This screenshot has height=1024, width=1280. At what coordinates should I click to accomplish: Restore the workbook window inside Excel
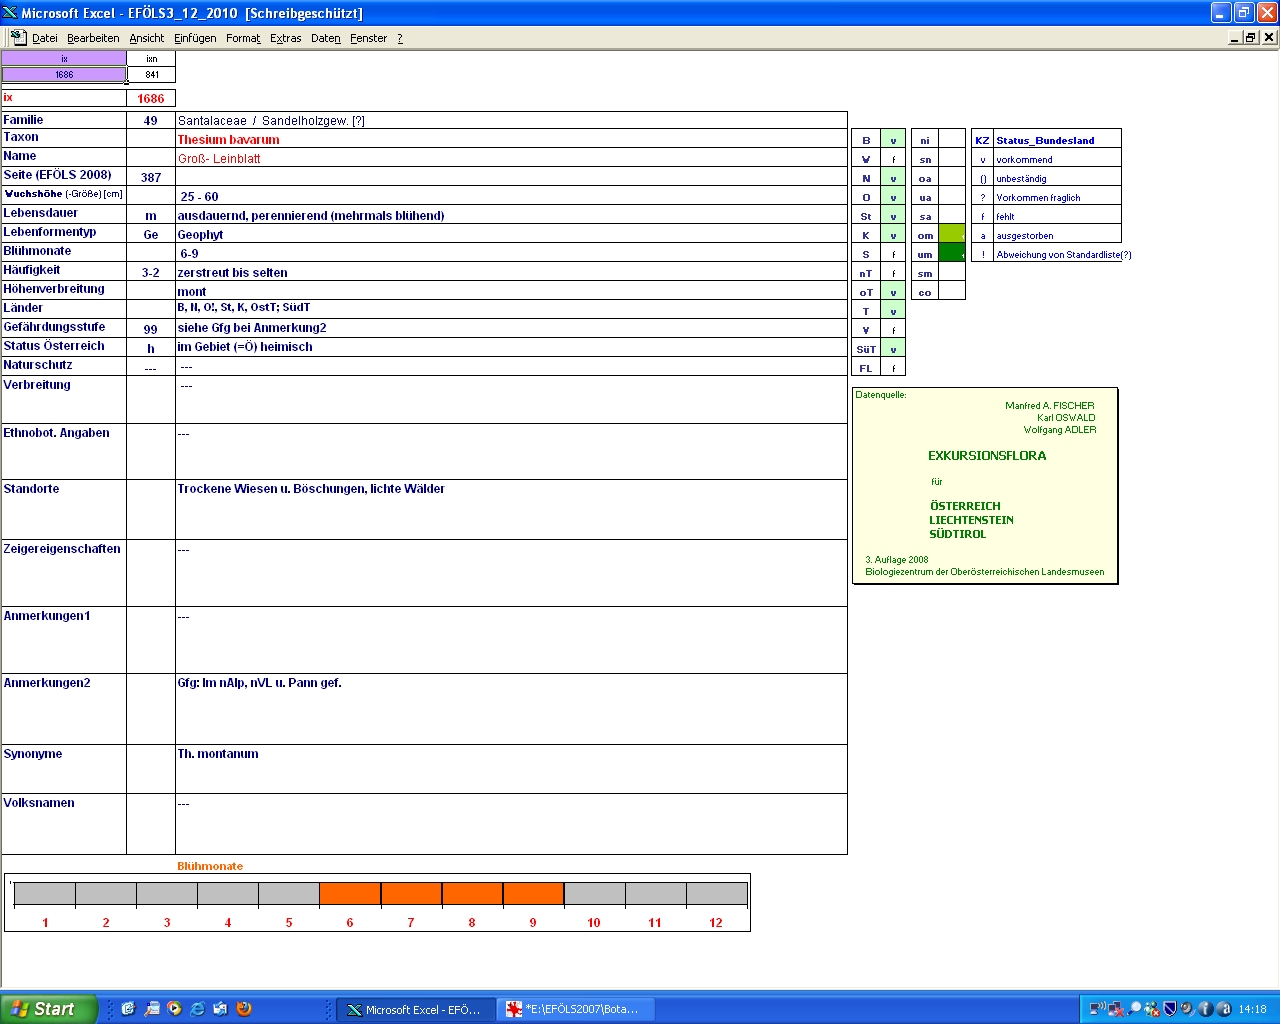pos(1251,37)
